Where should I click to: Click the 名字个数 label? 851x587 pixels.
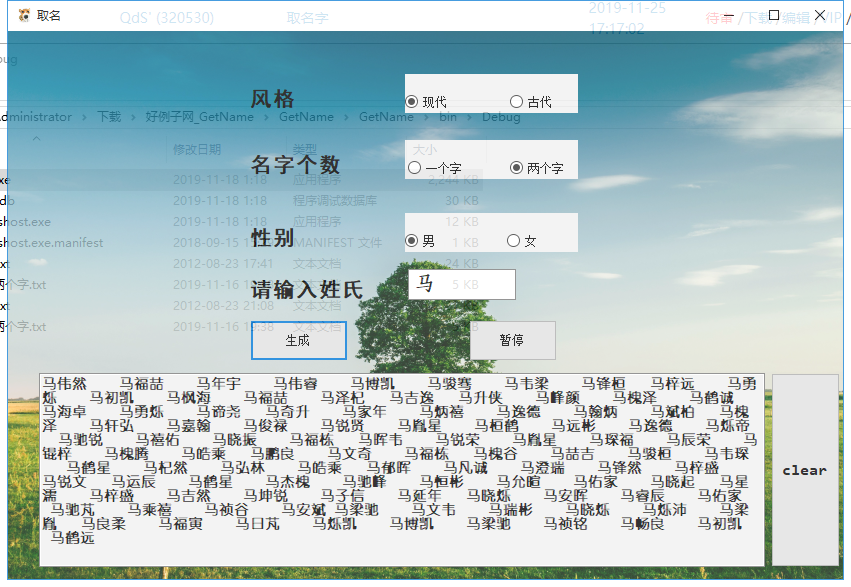click(x=296, y=164)
